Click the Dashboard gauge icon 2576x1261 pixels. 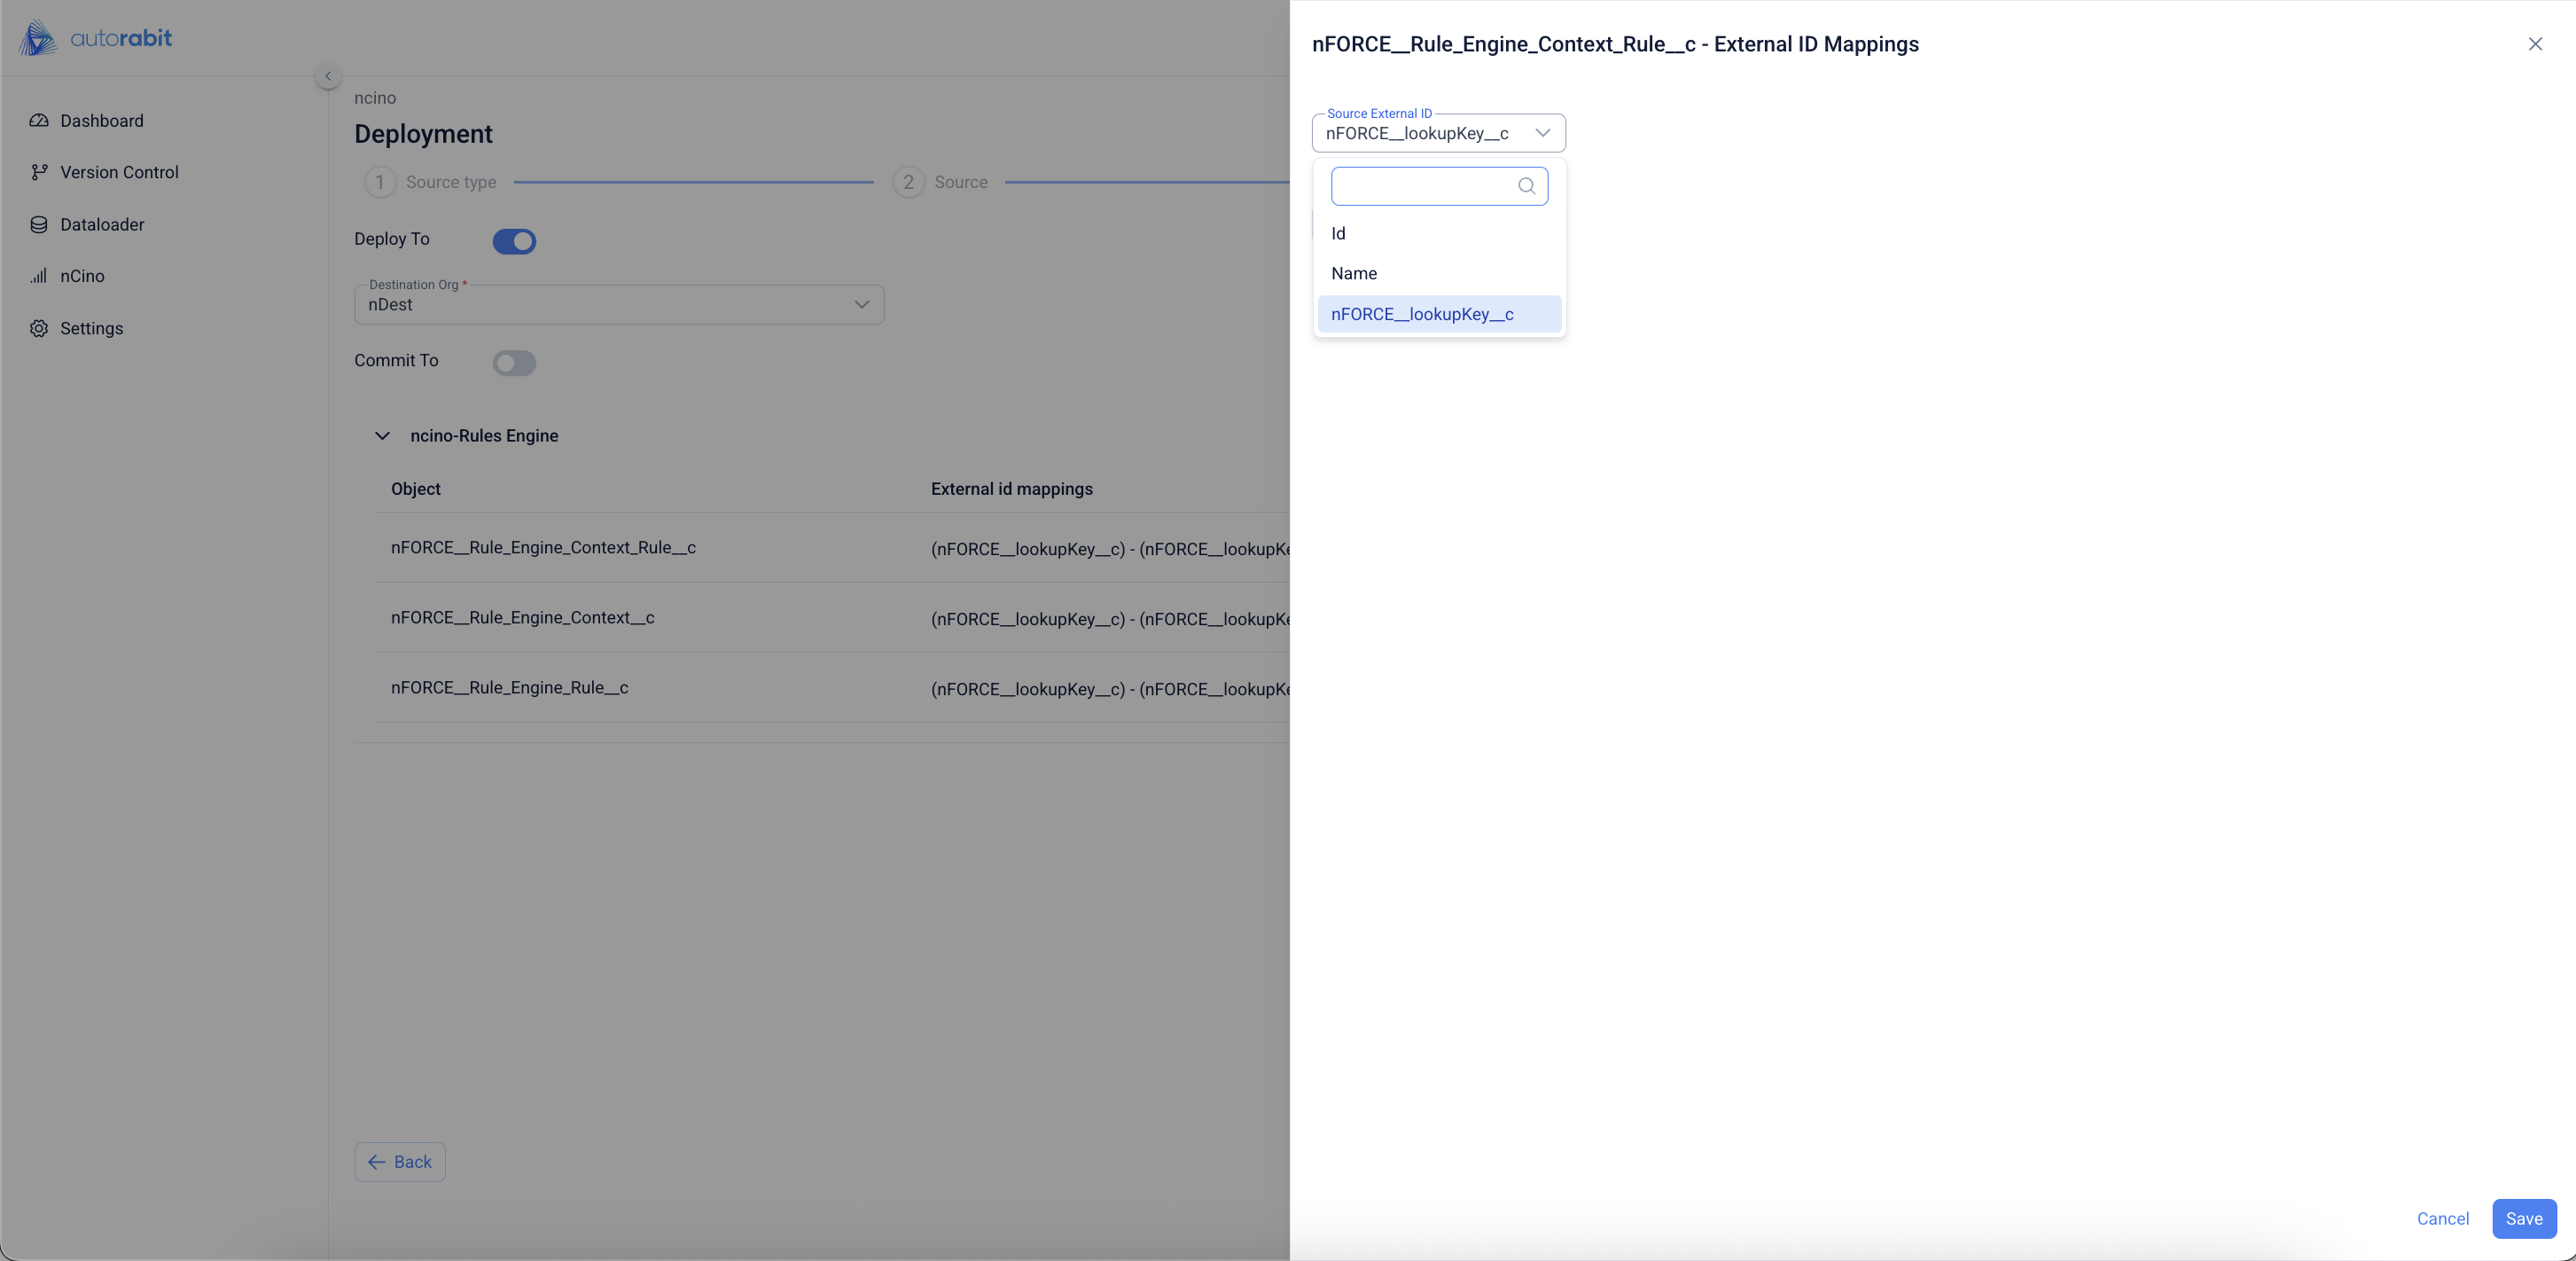pos(39,121)
